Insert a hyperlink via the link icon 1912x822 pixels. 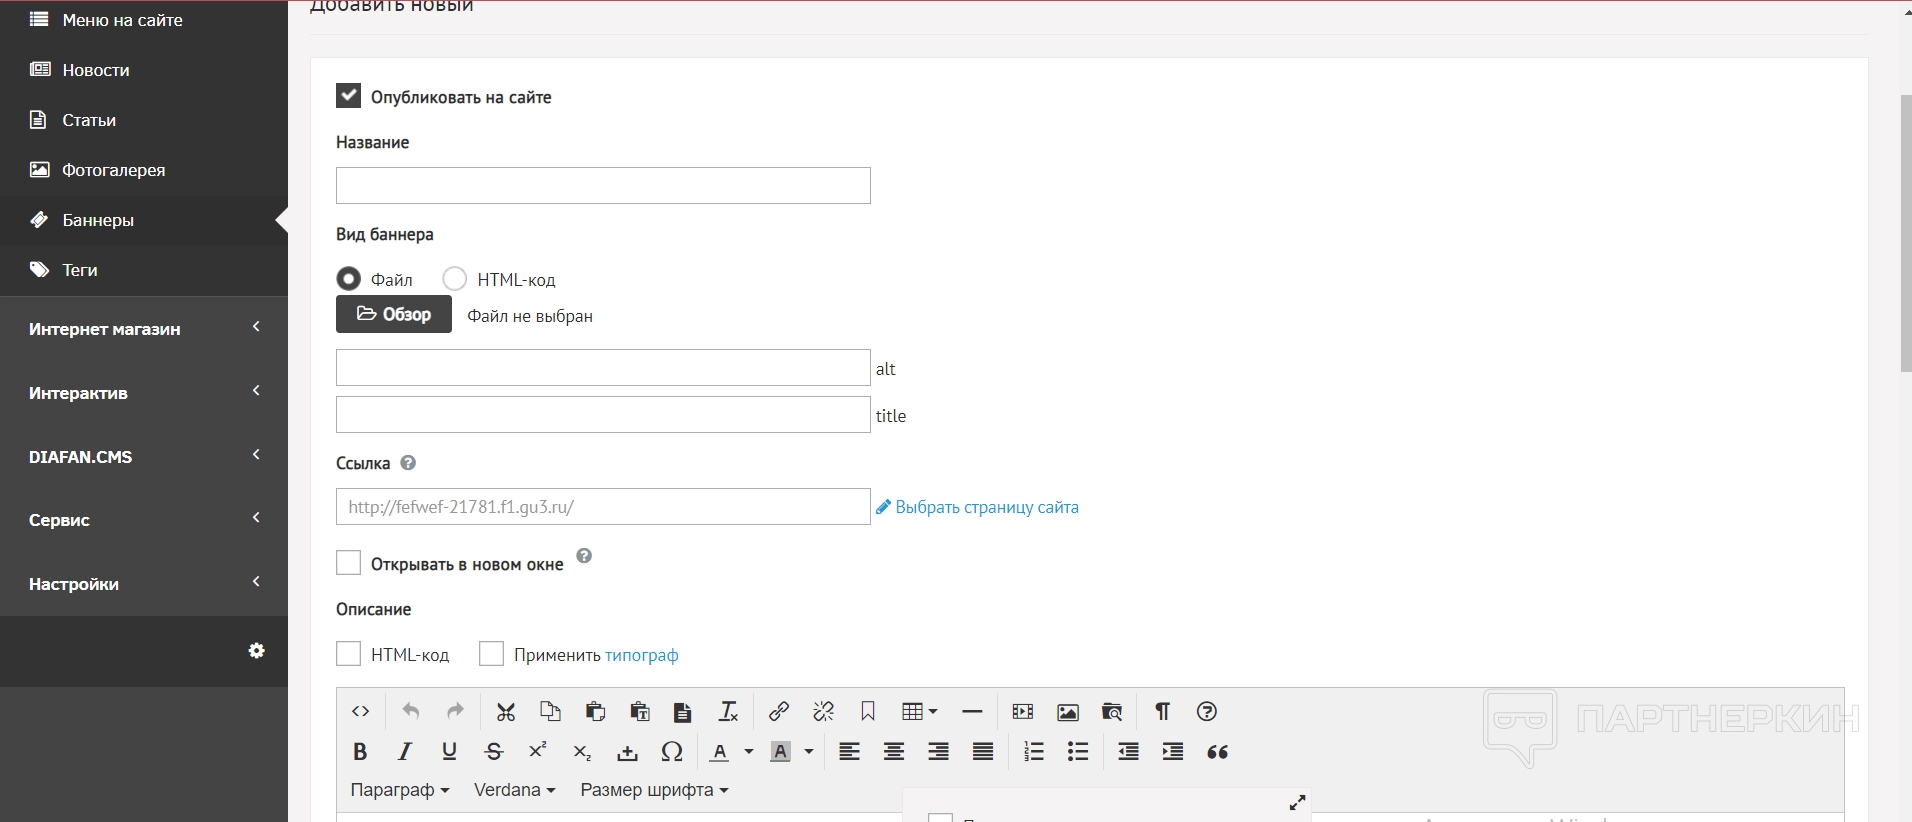coord(779,712)
